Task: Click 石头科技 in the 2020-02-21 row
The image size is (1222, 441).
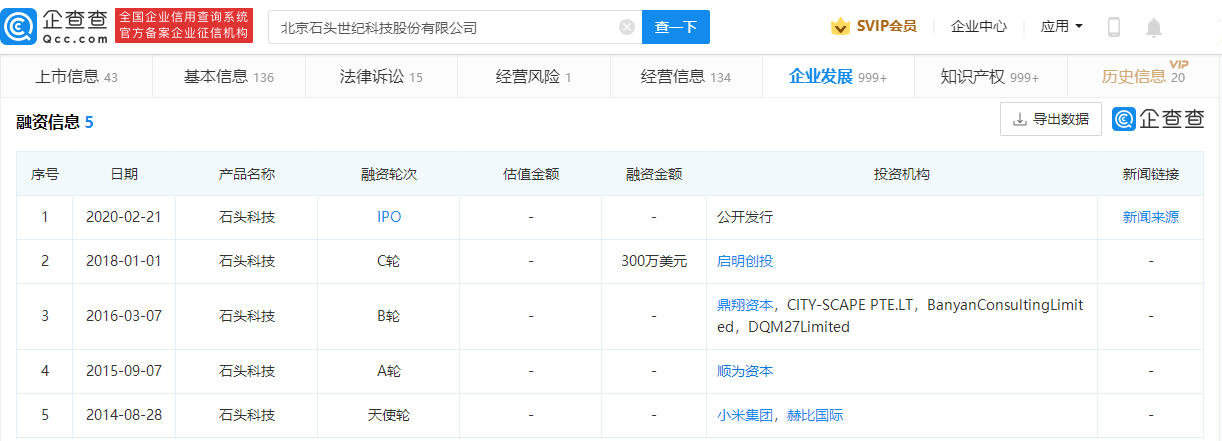Action: (247, 217)
